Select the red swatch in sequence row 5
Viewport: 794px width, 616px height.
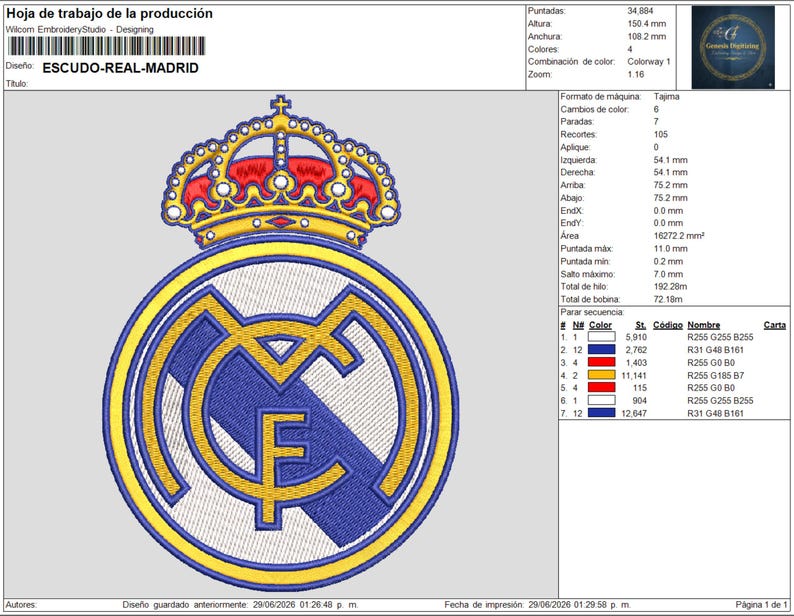click(x=601, y=388)
